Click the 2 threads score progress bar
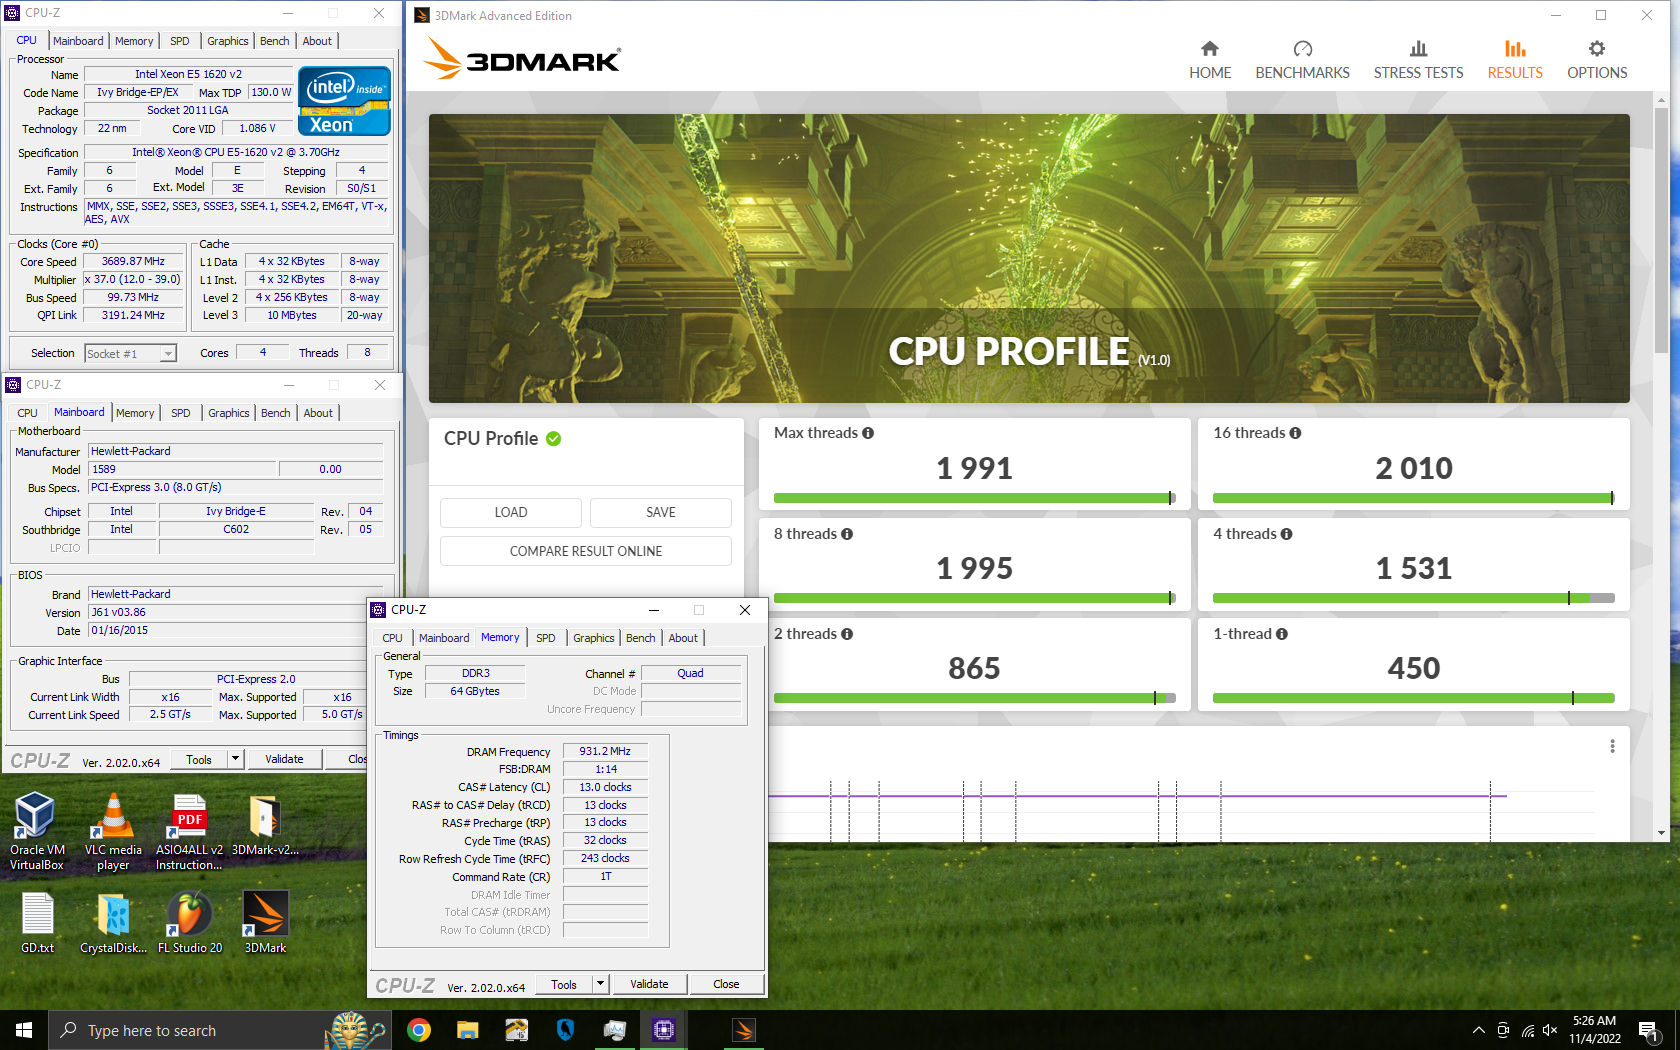Viewport: 1680px width, 1050px height. (974, 698)
